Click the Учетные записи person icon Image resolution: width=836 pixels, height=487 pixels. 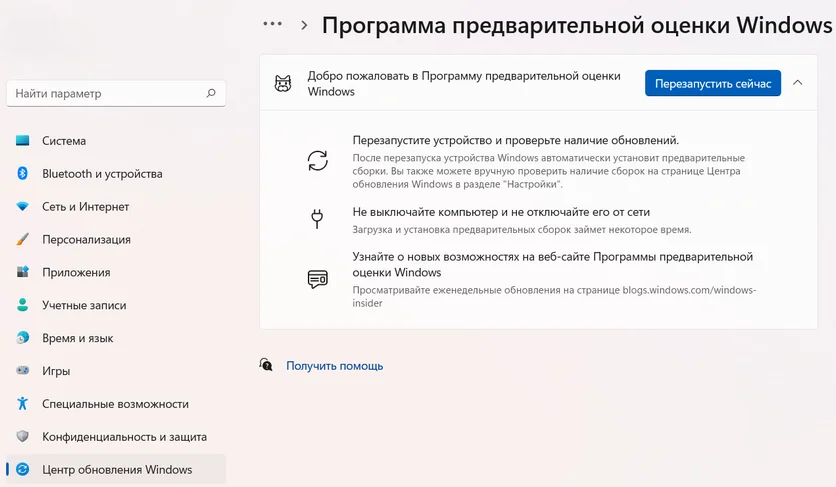(22, 306)
